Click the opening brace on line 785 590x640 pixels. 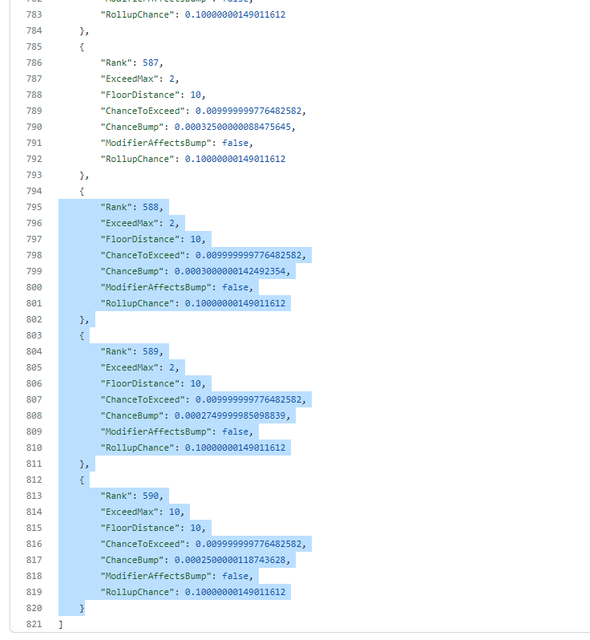coord(82,47)
